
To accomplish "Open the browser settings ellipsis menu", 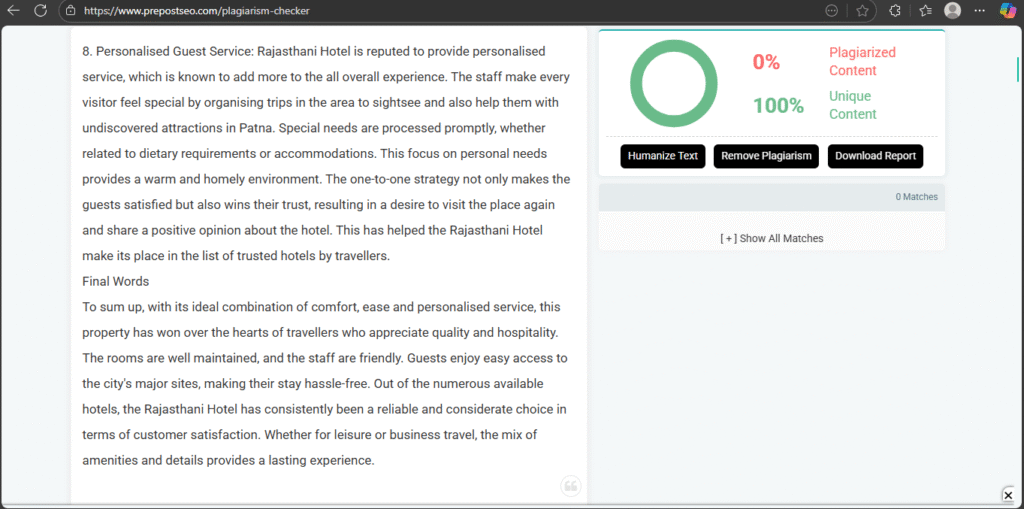I will coord(980,10).
